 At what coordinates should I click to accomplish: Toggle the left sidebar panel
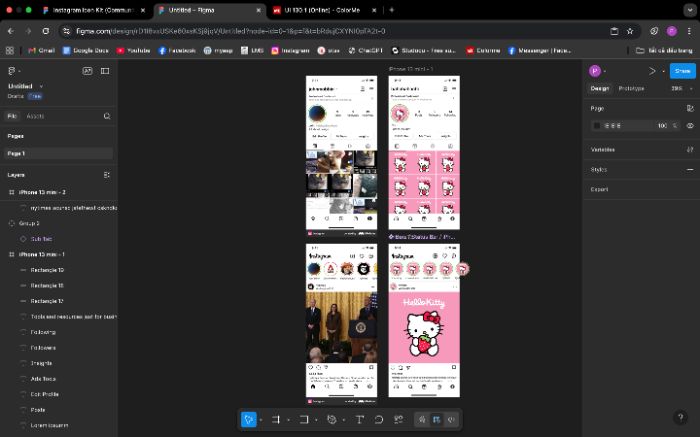pos(105,71)
